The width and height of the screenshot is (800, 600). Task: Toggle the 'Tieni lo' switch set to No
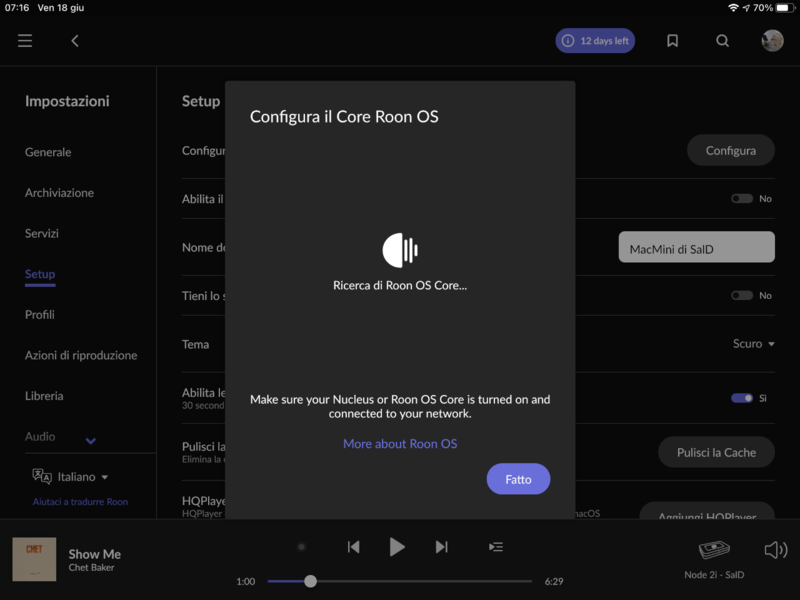coord(742,296)
